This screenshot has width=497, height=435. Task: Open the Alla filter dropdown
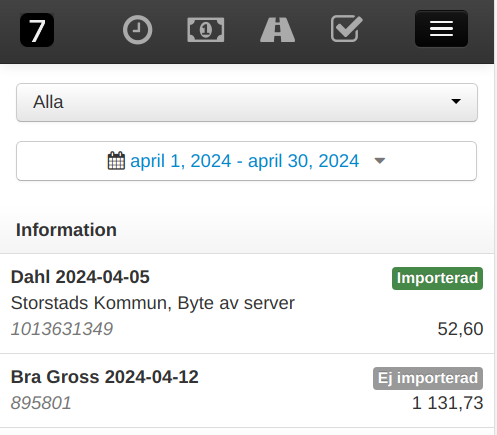(x=247, y=102)
